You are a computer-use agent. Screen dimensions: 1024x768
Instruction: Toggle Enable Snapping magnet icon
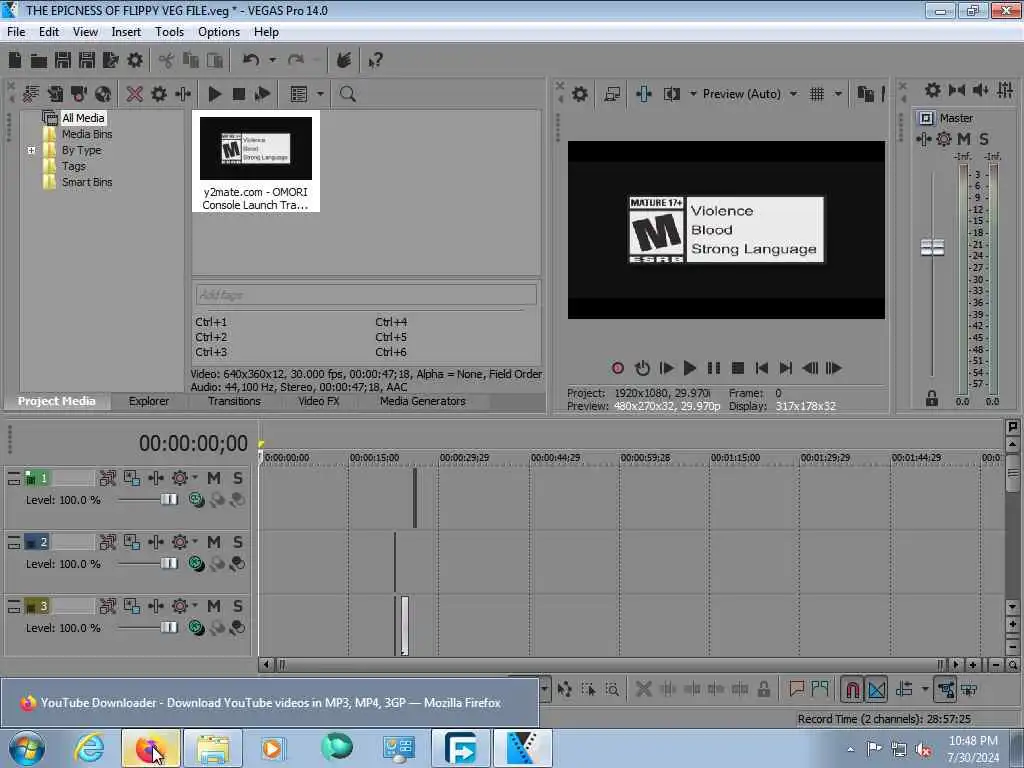click(x=852, y=689)
